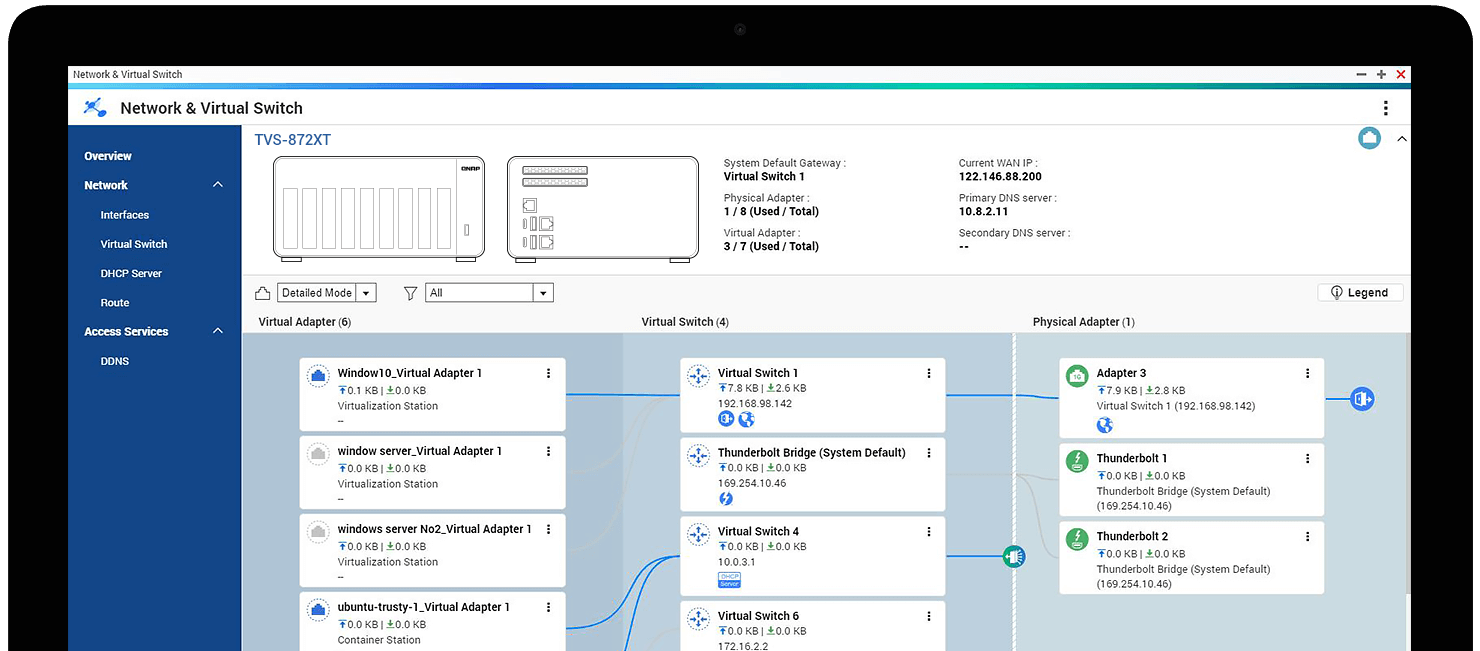
Task: Collapse the Access Services sidebar section
Action: (218, 331)
